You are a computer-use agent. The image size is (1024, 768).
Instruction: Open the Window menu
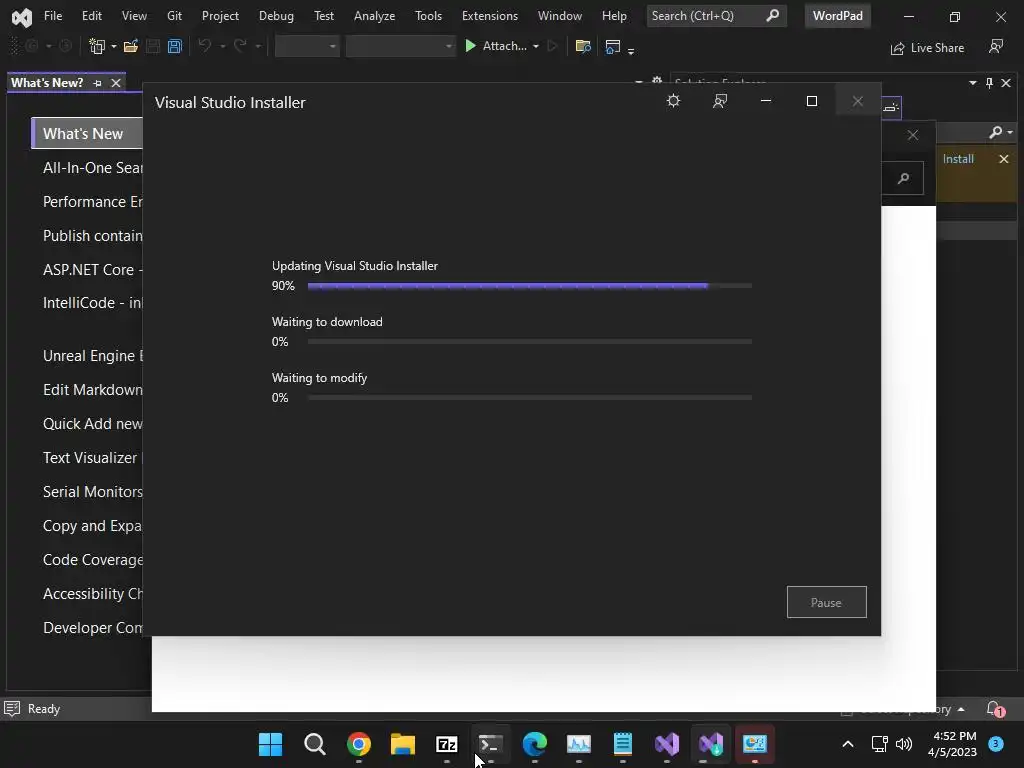(560, 16)
